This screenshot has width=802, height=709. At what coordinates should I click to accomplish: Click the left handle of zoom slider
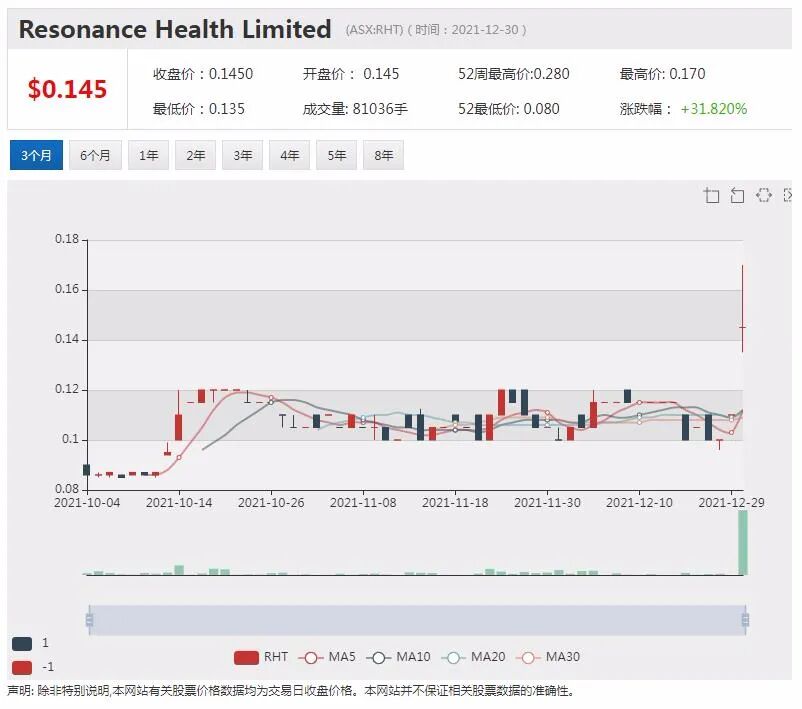90,620
